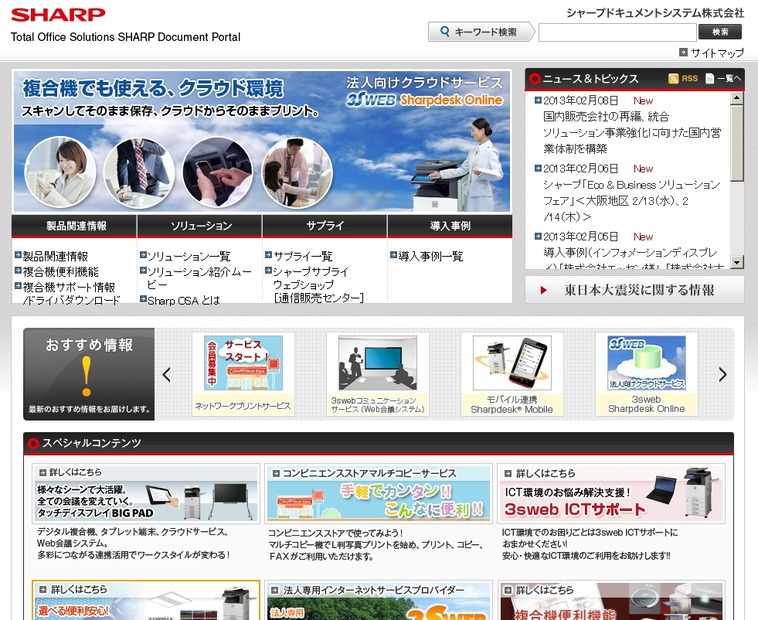The height and width of the screenshot is (620, 758).
Task: Open the Sharp OSA とは link
Action: point(183,301)
